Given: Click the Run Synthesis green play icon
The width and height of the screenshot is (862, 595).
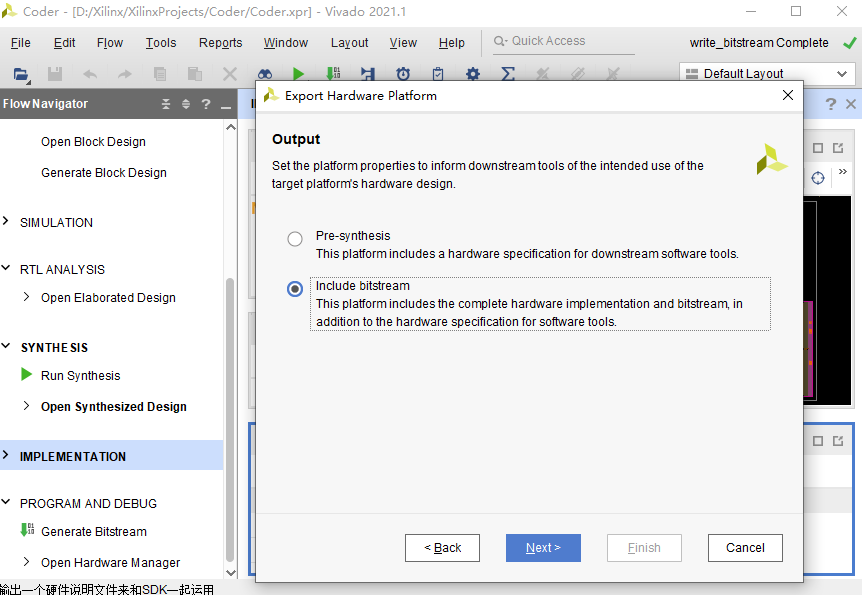Looking at the screenshot, I should 27,375.
